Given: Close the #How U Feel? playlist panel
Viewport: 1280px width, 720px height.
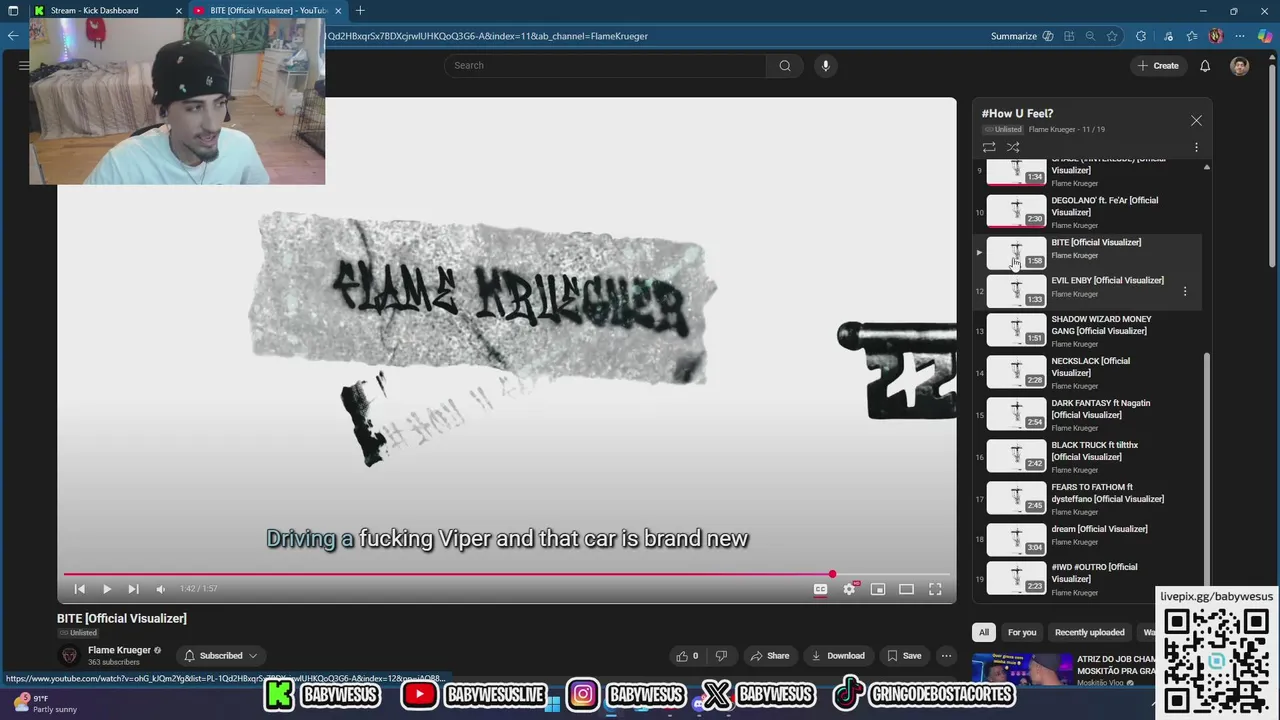Looking at the screenshot, I should (1196, 120).
